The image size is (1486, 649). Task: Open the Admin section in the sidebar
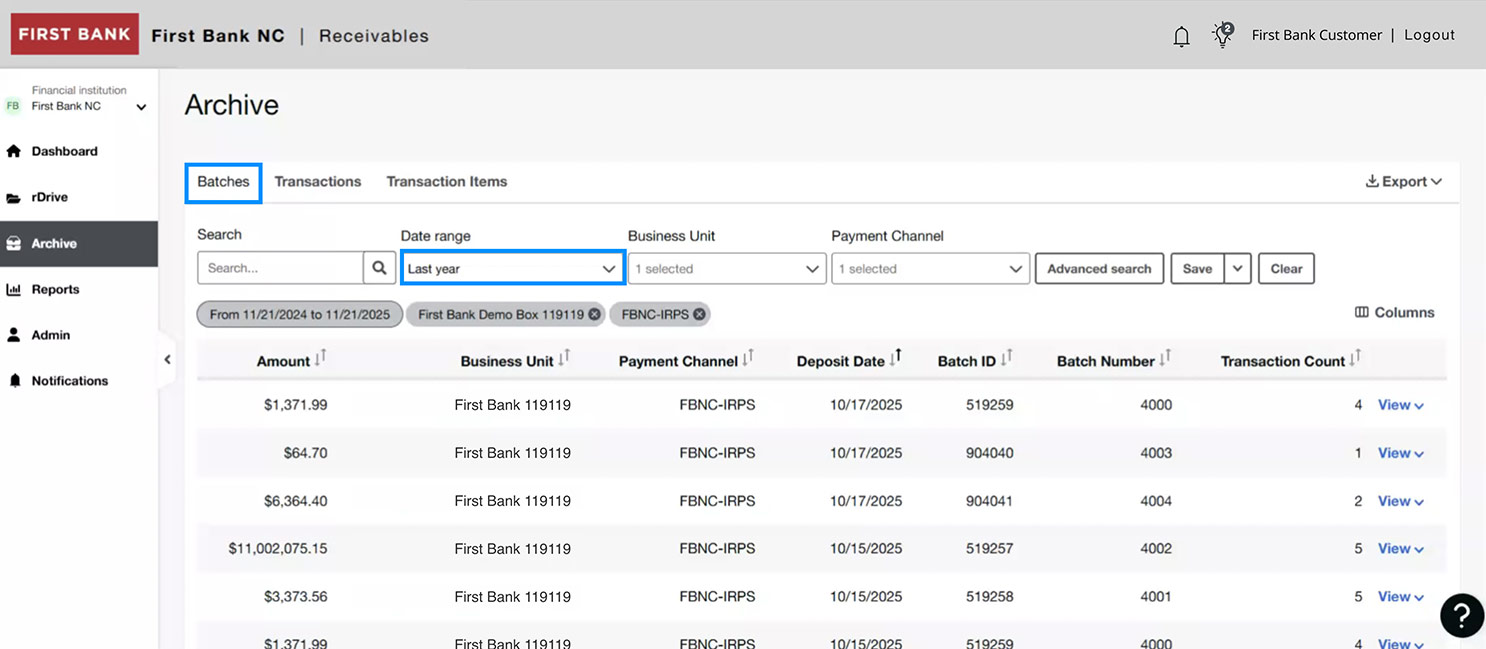[49, 334]
